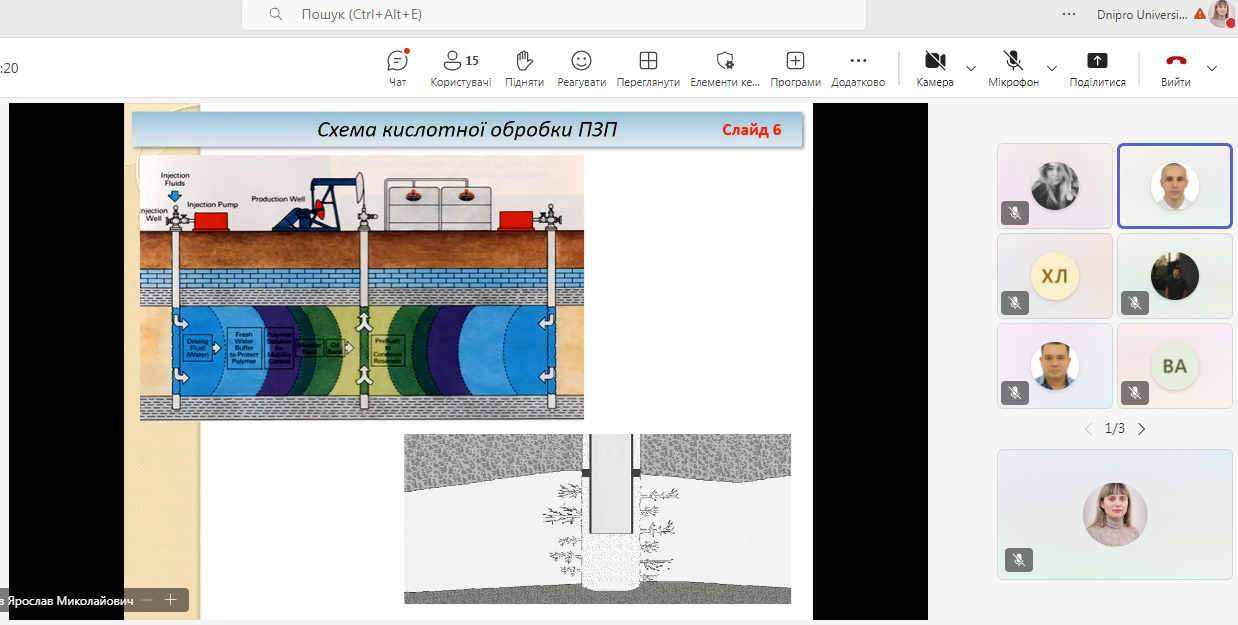Raise hand with the Підняти icon
1238x625 pixels.
(x=524, y=67)
